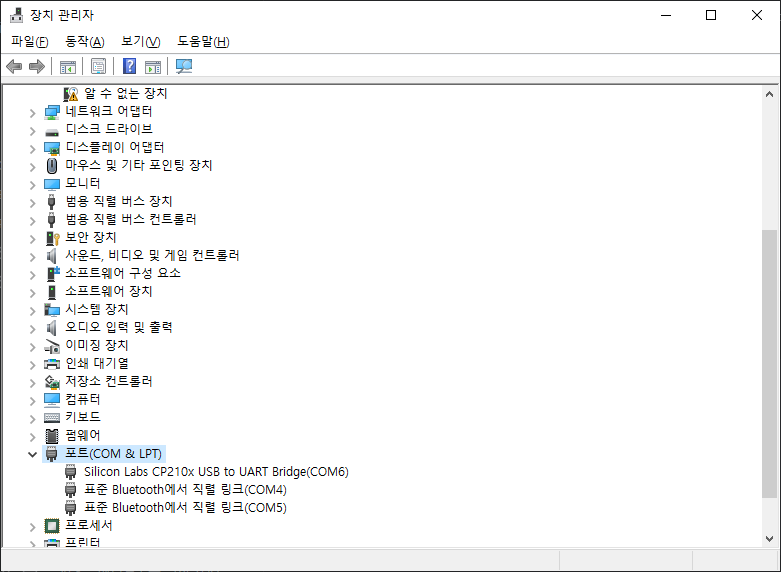The width and height of the screenshot is (781, 572).
Task: Expand the 오디오 입력 및 출력 node
Action: click(32, 329)
